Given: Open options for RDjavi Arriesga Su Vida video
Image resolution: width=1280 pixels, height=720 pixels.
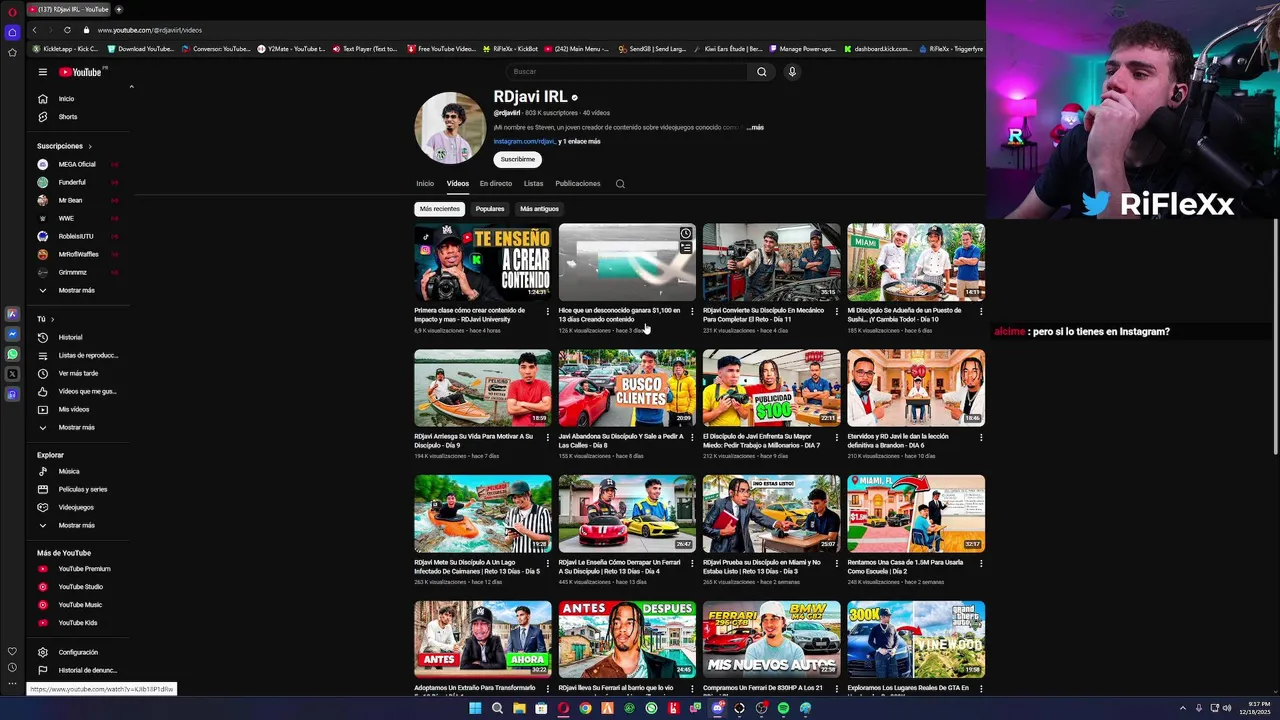Looking at the screenshot, I should (x=547, y=437).
